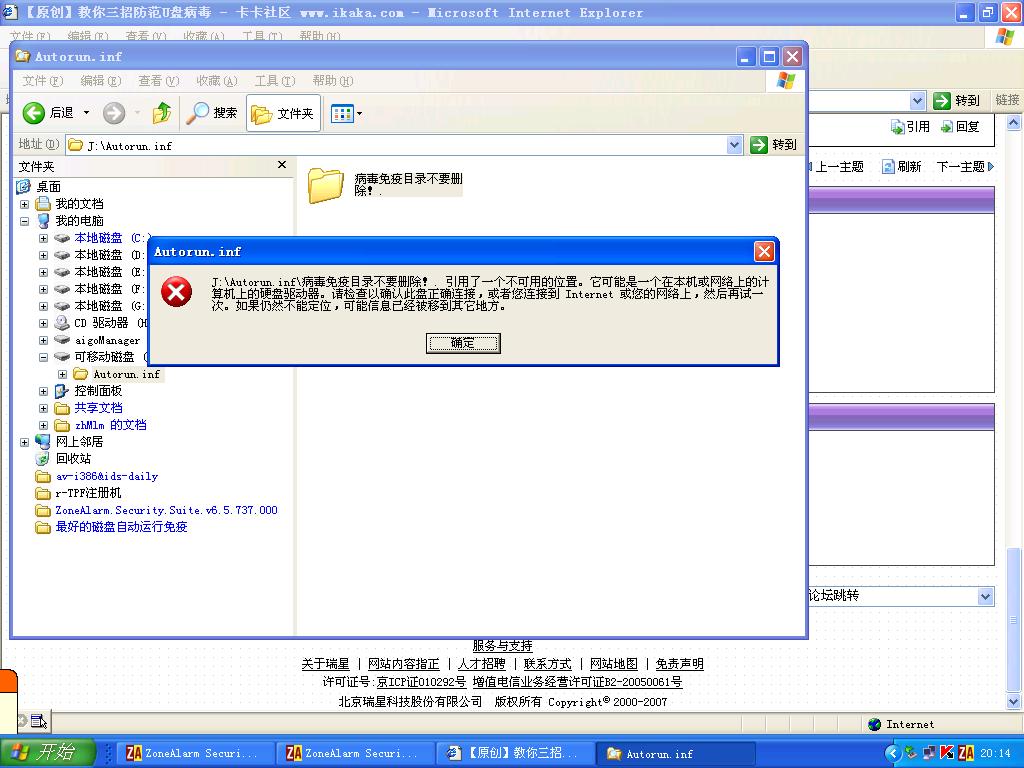
Task: Select Autorun.inf folder in tree
Action: (x=126, y=374)
